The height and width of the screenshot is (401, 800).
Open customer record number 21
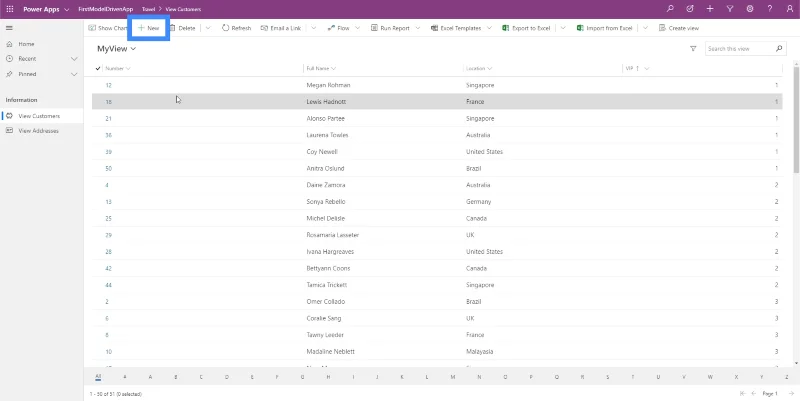pos(109,118)
